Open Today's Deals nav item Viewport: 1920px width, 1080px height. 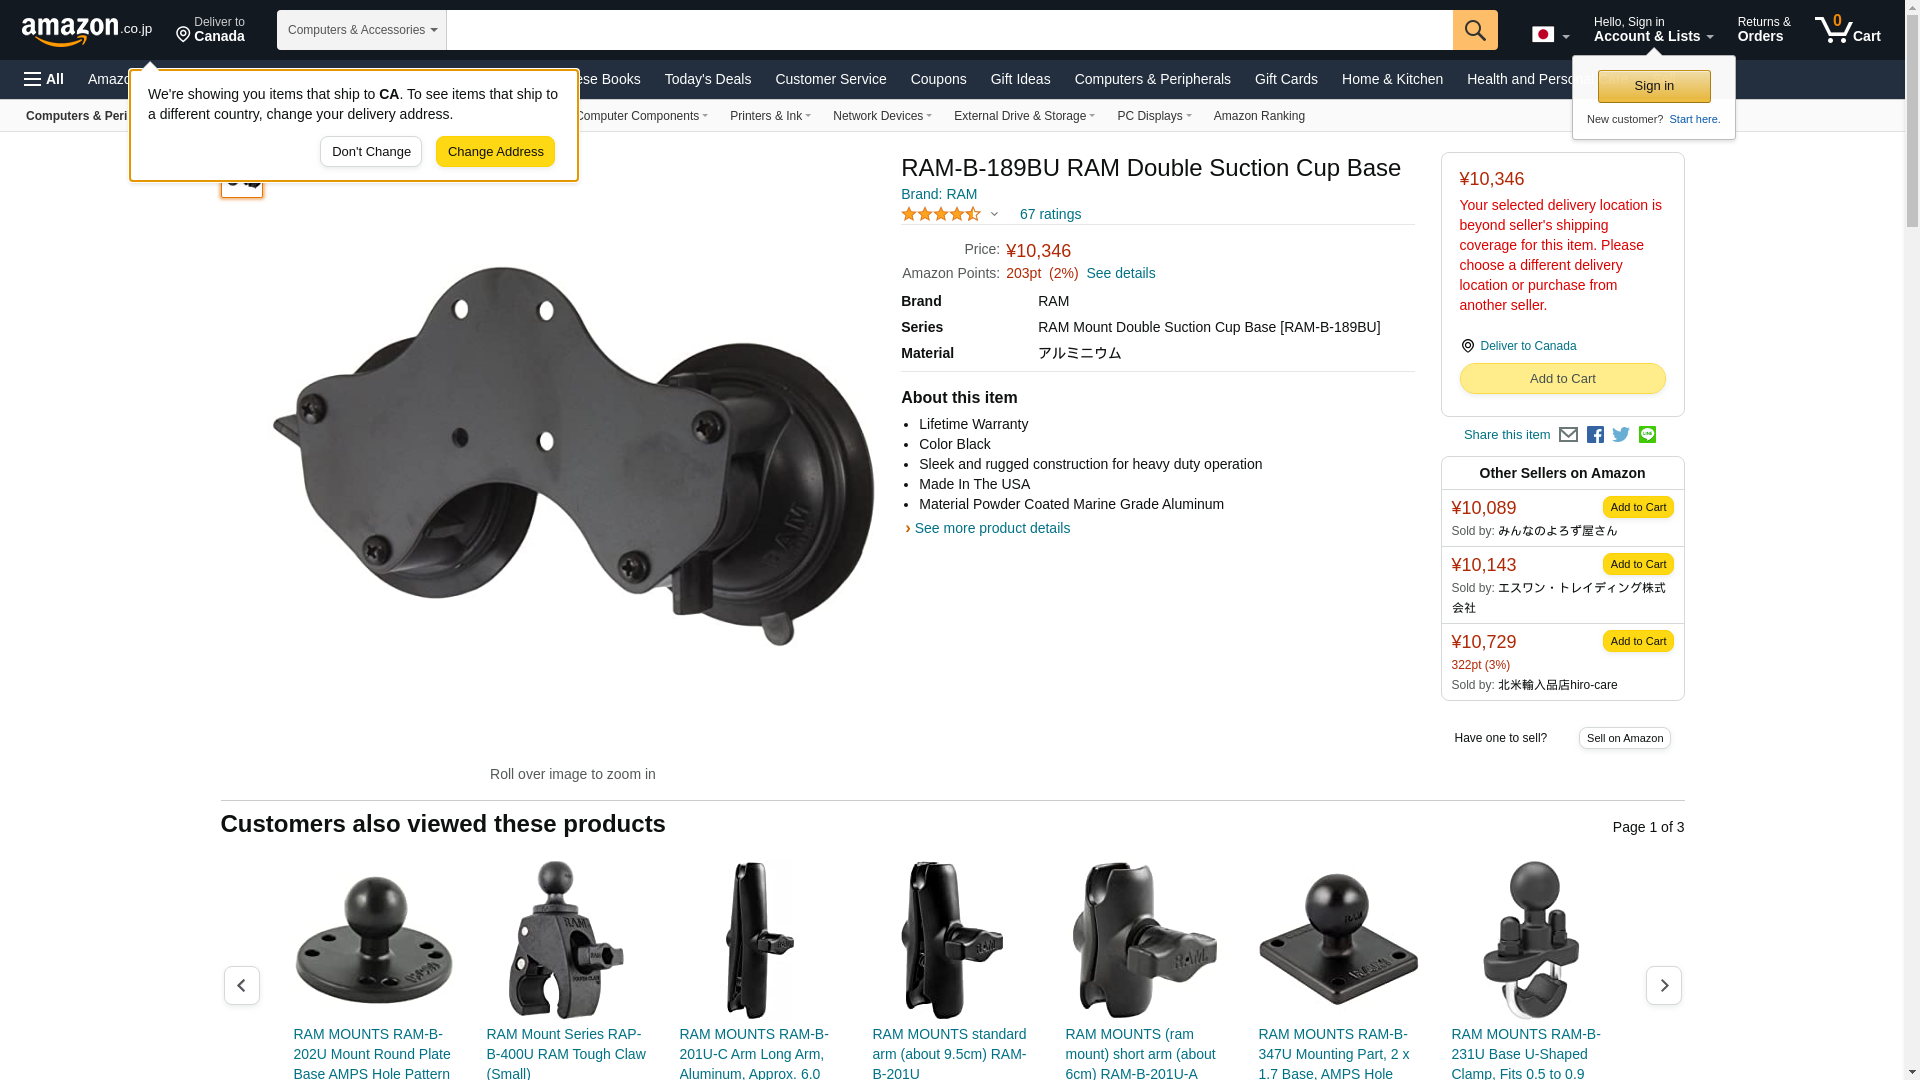tap(708, 79)
